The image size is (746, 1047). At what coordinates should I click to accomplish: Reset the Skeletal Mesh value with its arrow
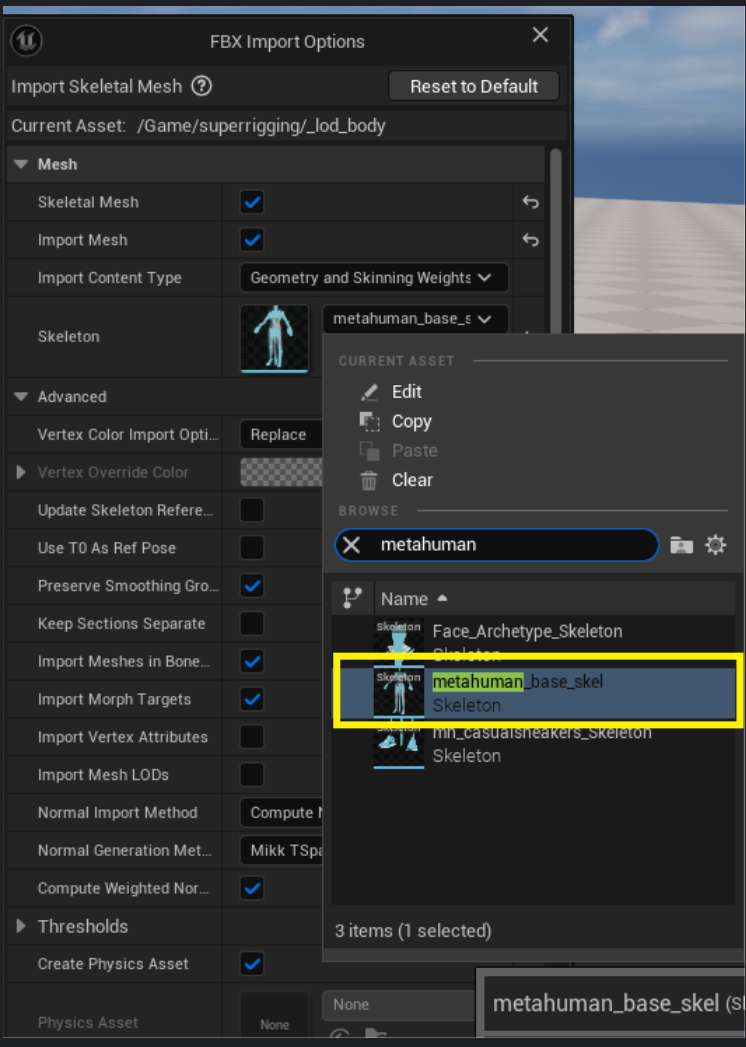[530, 202]
